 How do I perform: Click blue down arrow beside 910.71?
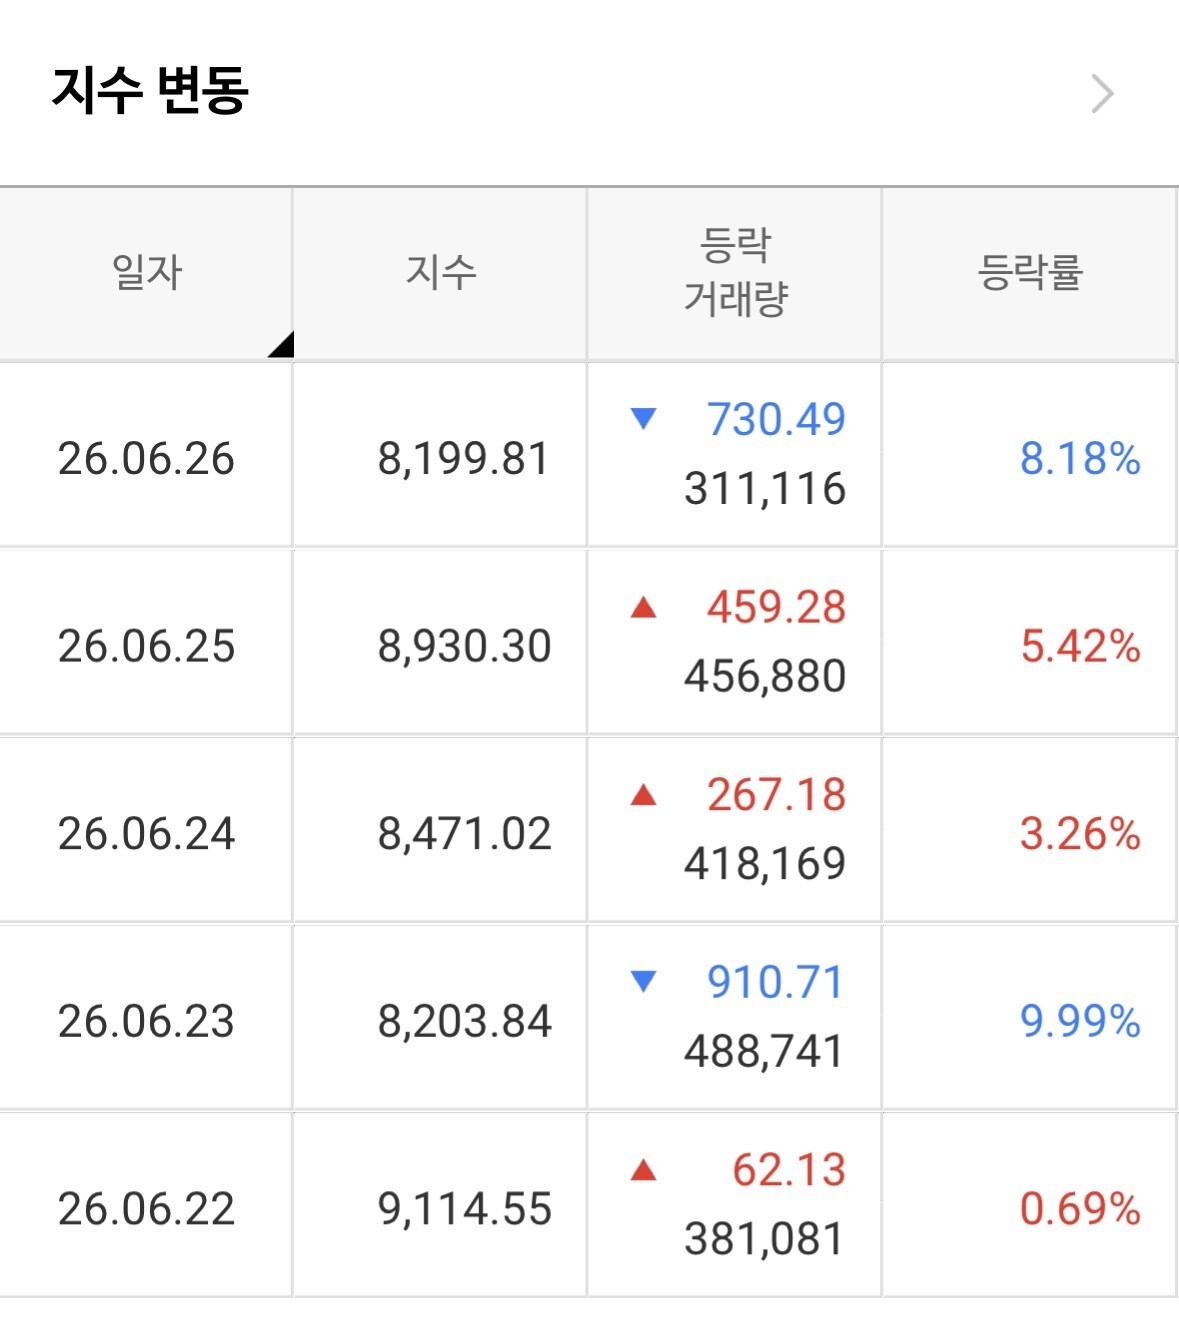click(644, 981)
